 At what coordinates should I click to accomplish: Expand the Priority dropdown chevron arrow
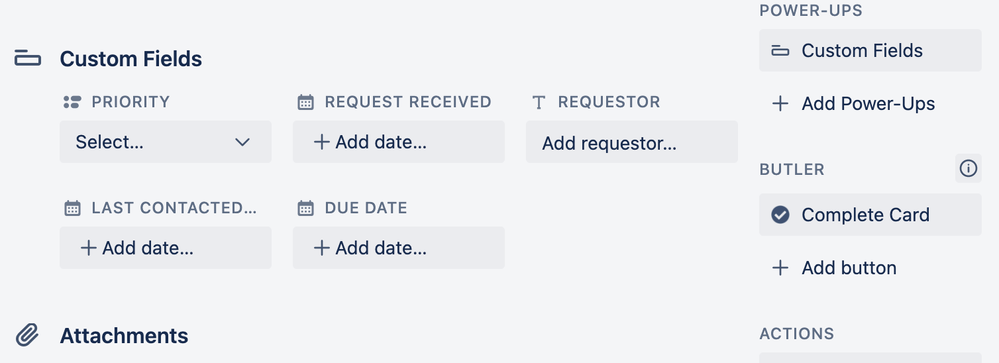click(x=242, y=142)
